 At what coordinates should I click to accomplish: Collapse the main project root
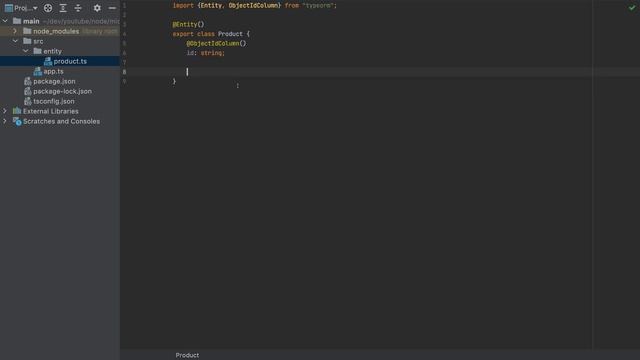click(5, 21)
